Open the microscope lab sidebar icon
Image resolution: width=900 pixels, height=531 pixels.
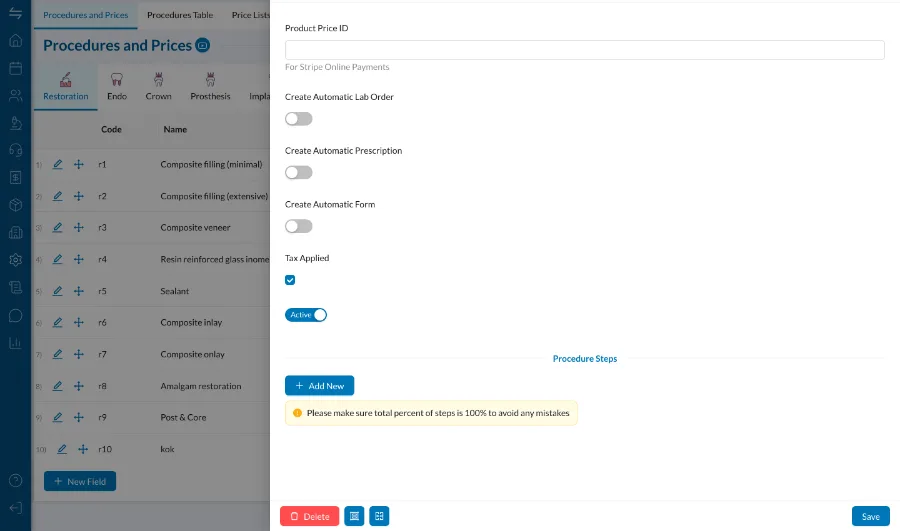(x=15, y=123)
